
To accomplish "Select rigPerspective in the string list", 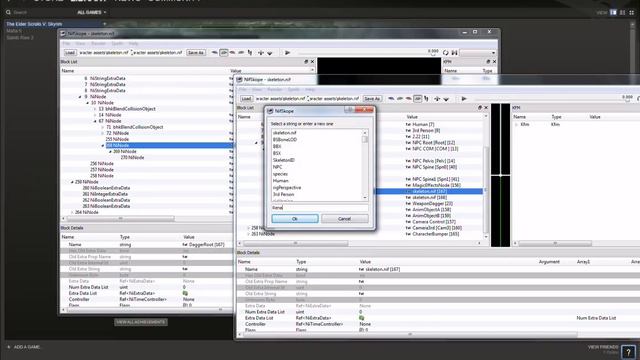I will coord(287,187).
